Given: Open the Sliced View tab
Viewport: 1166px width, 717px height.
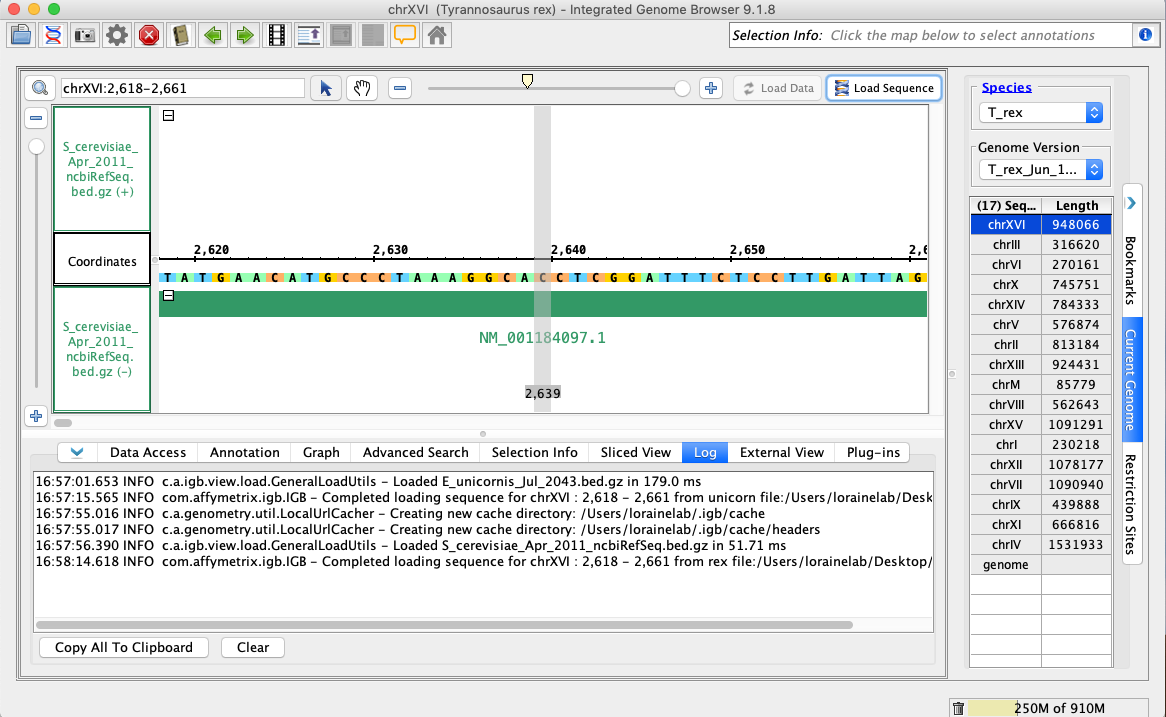Looking at the screenshot, I should (x=636, y=452).
